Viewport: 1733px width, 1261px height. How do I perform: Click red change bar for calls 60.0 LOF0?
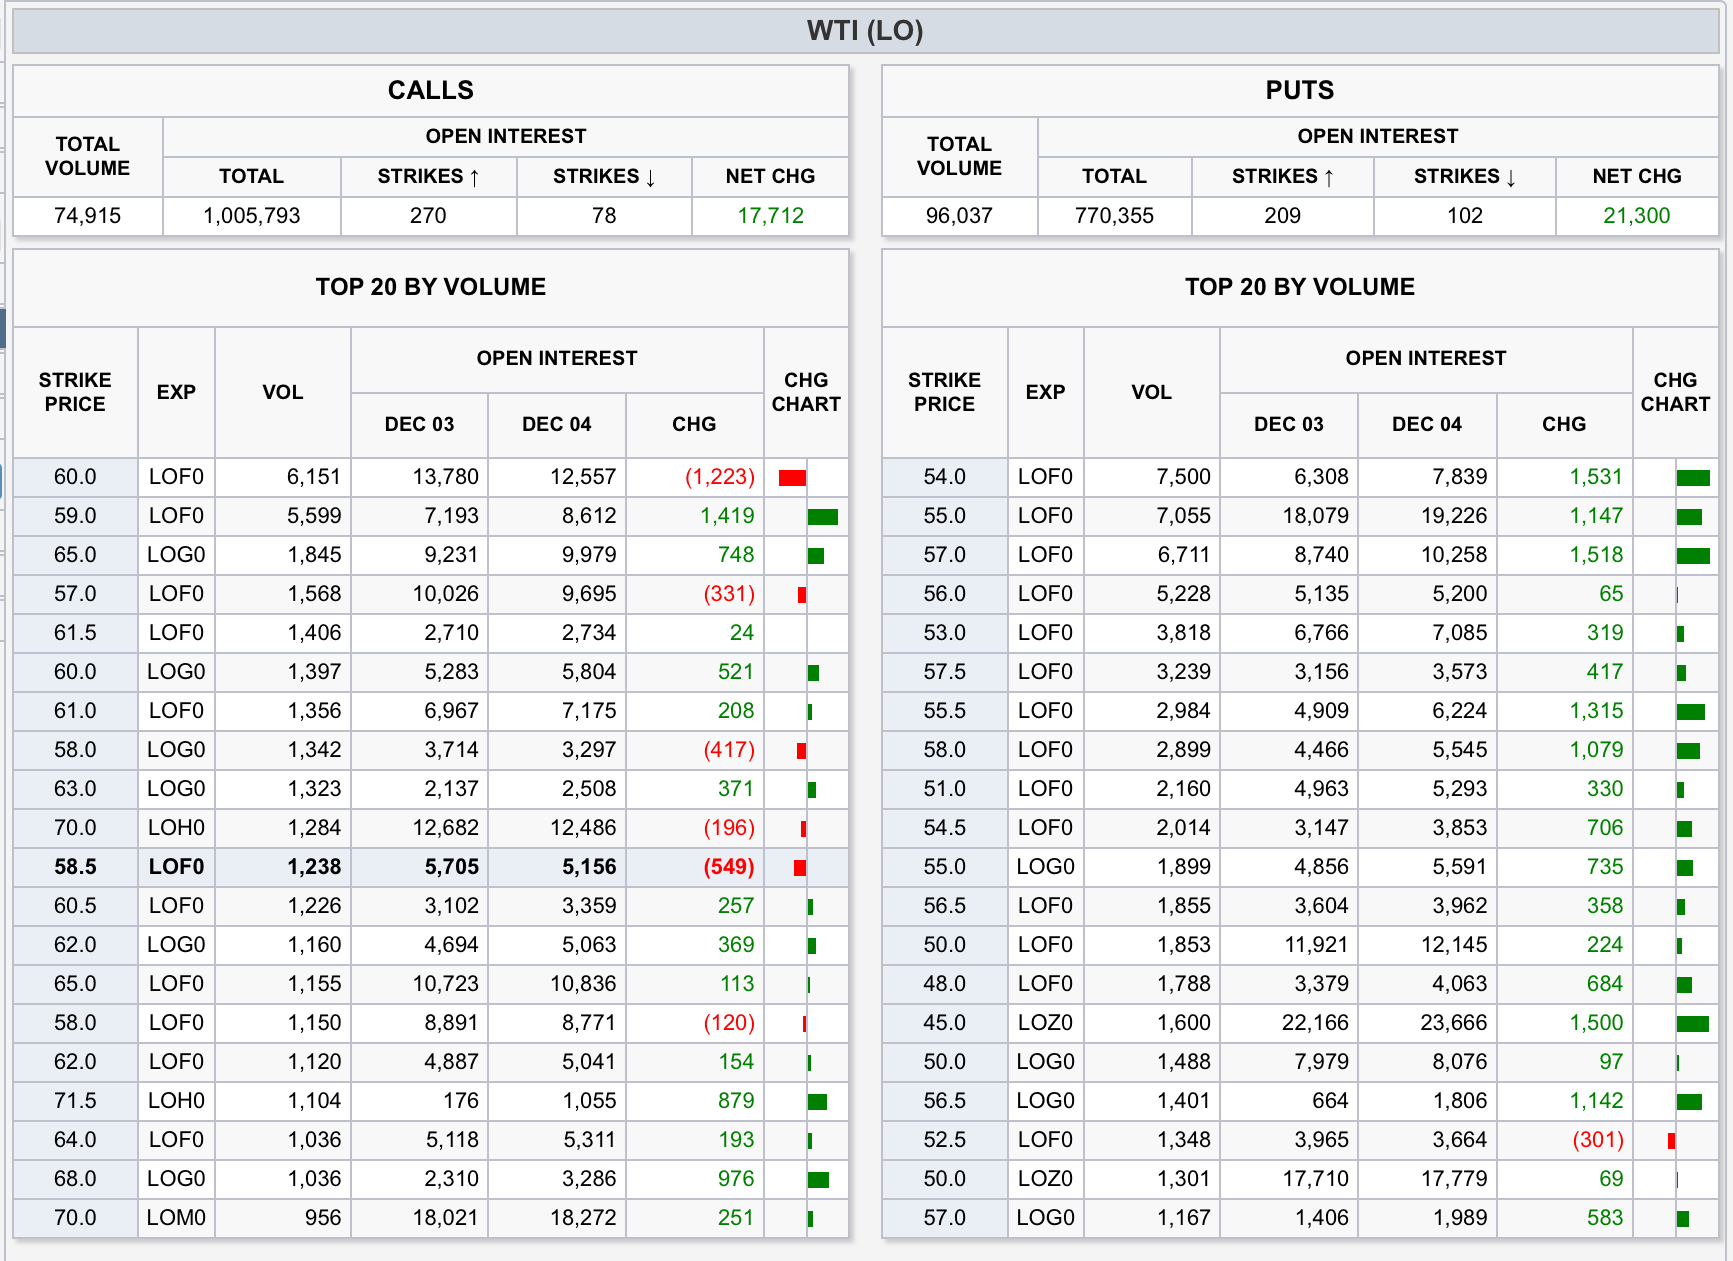coord(792,478)
